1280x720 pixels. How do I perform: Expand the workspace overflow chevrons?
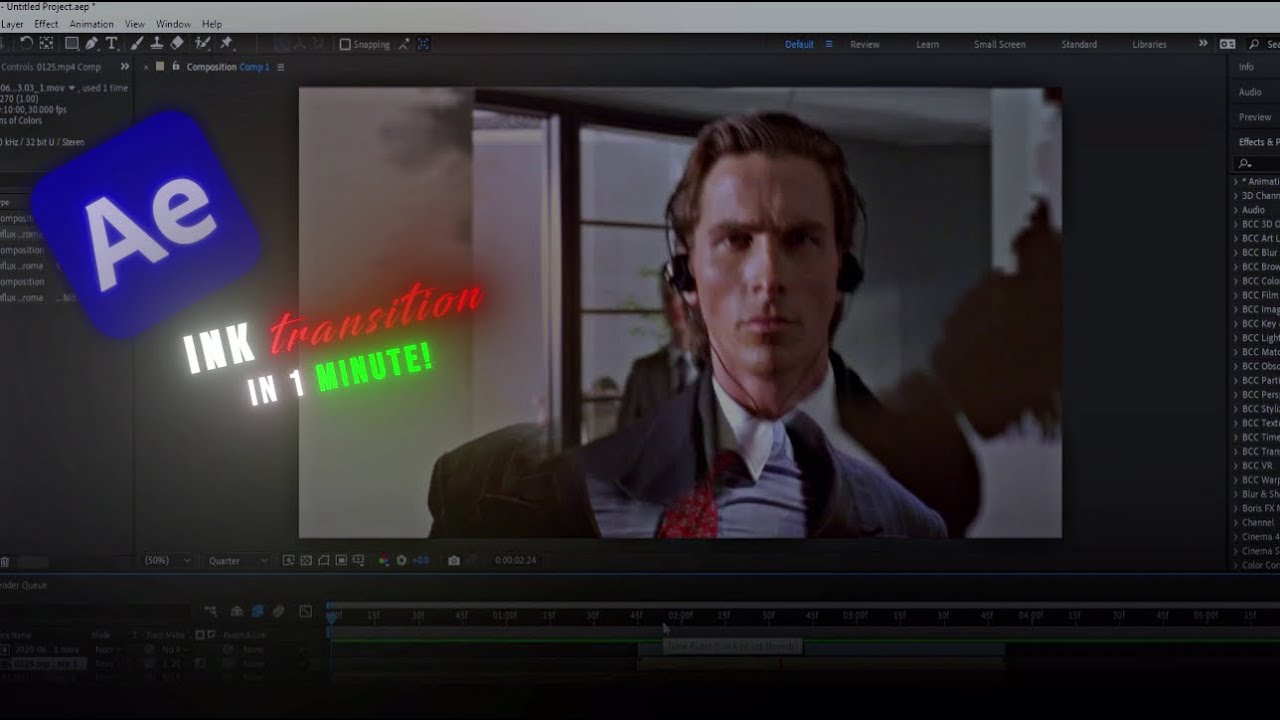point(1203,44)
